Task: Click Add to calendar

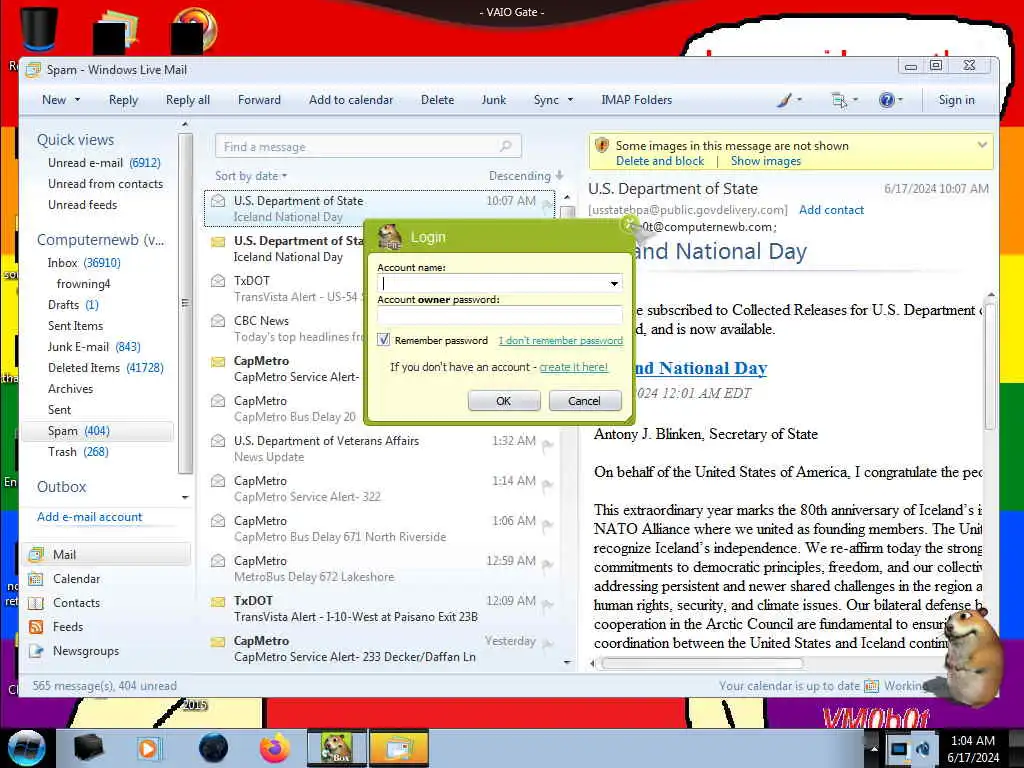Action: pos(351,100)
